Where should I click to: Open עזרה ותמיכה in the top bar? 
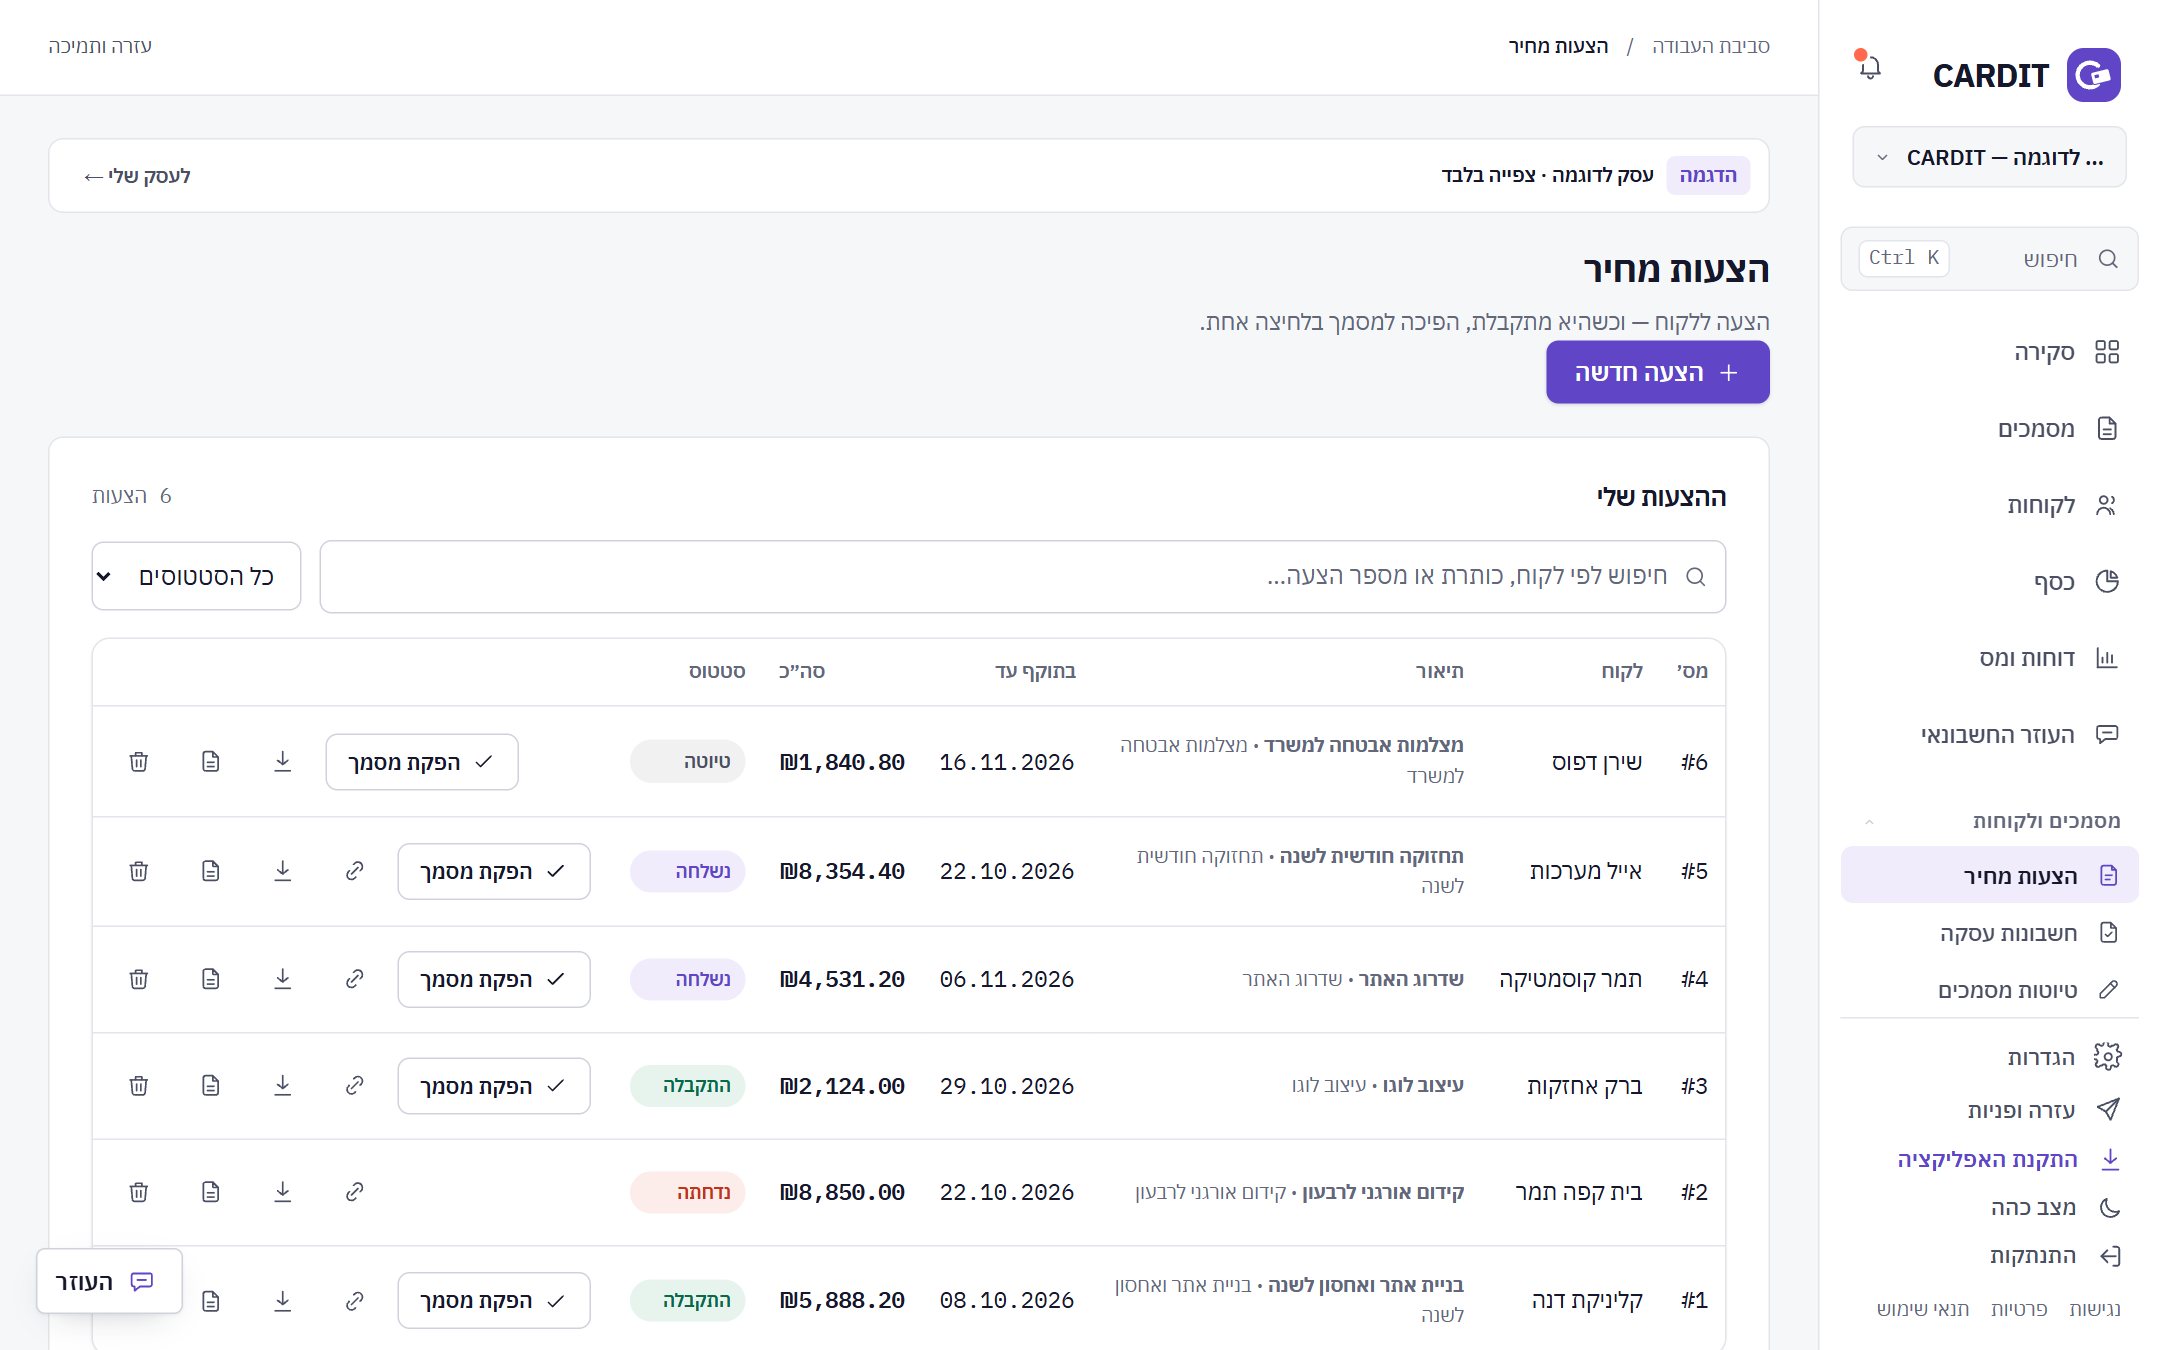(100, 46)
